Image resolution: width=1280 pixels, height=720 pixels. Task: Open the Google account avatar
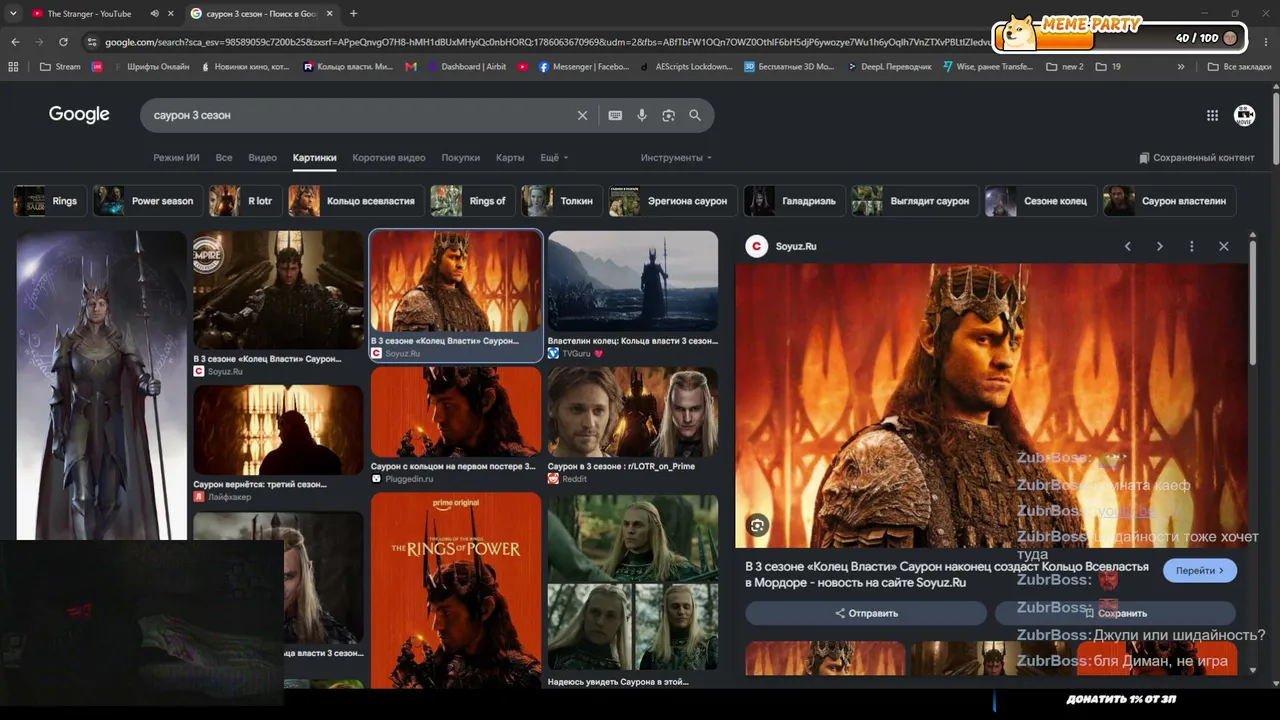1244,115
